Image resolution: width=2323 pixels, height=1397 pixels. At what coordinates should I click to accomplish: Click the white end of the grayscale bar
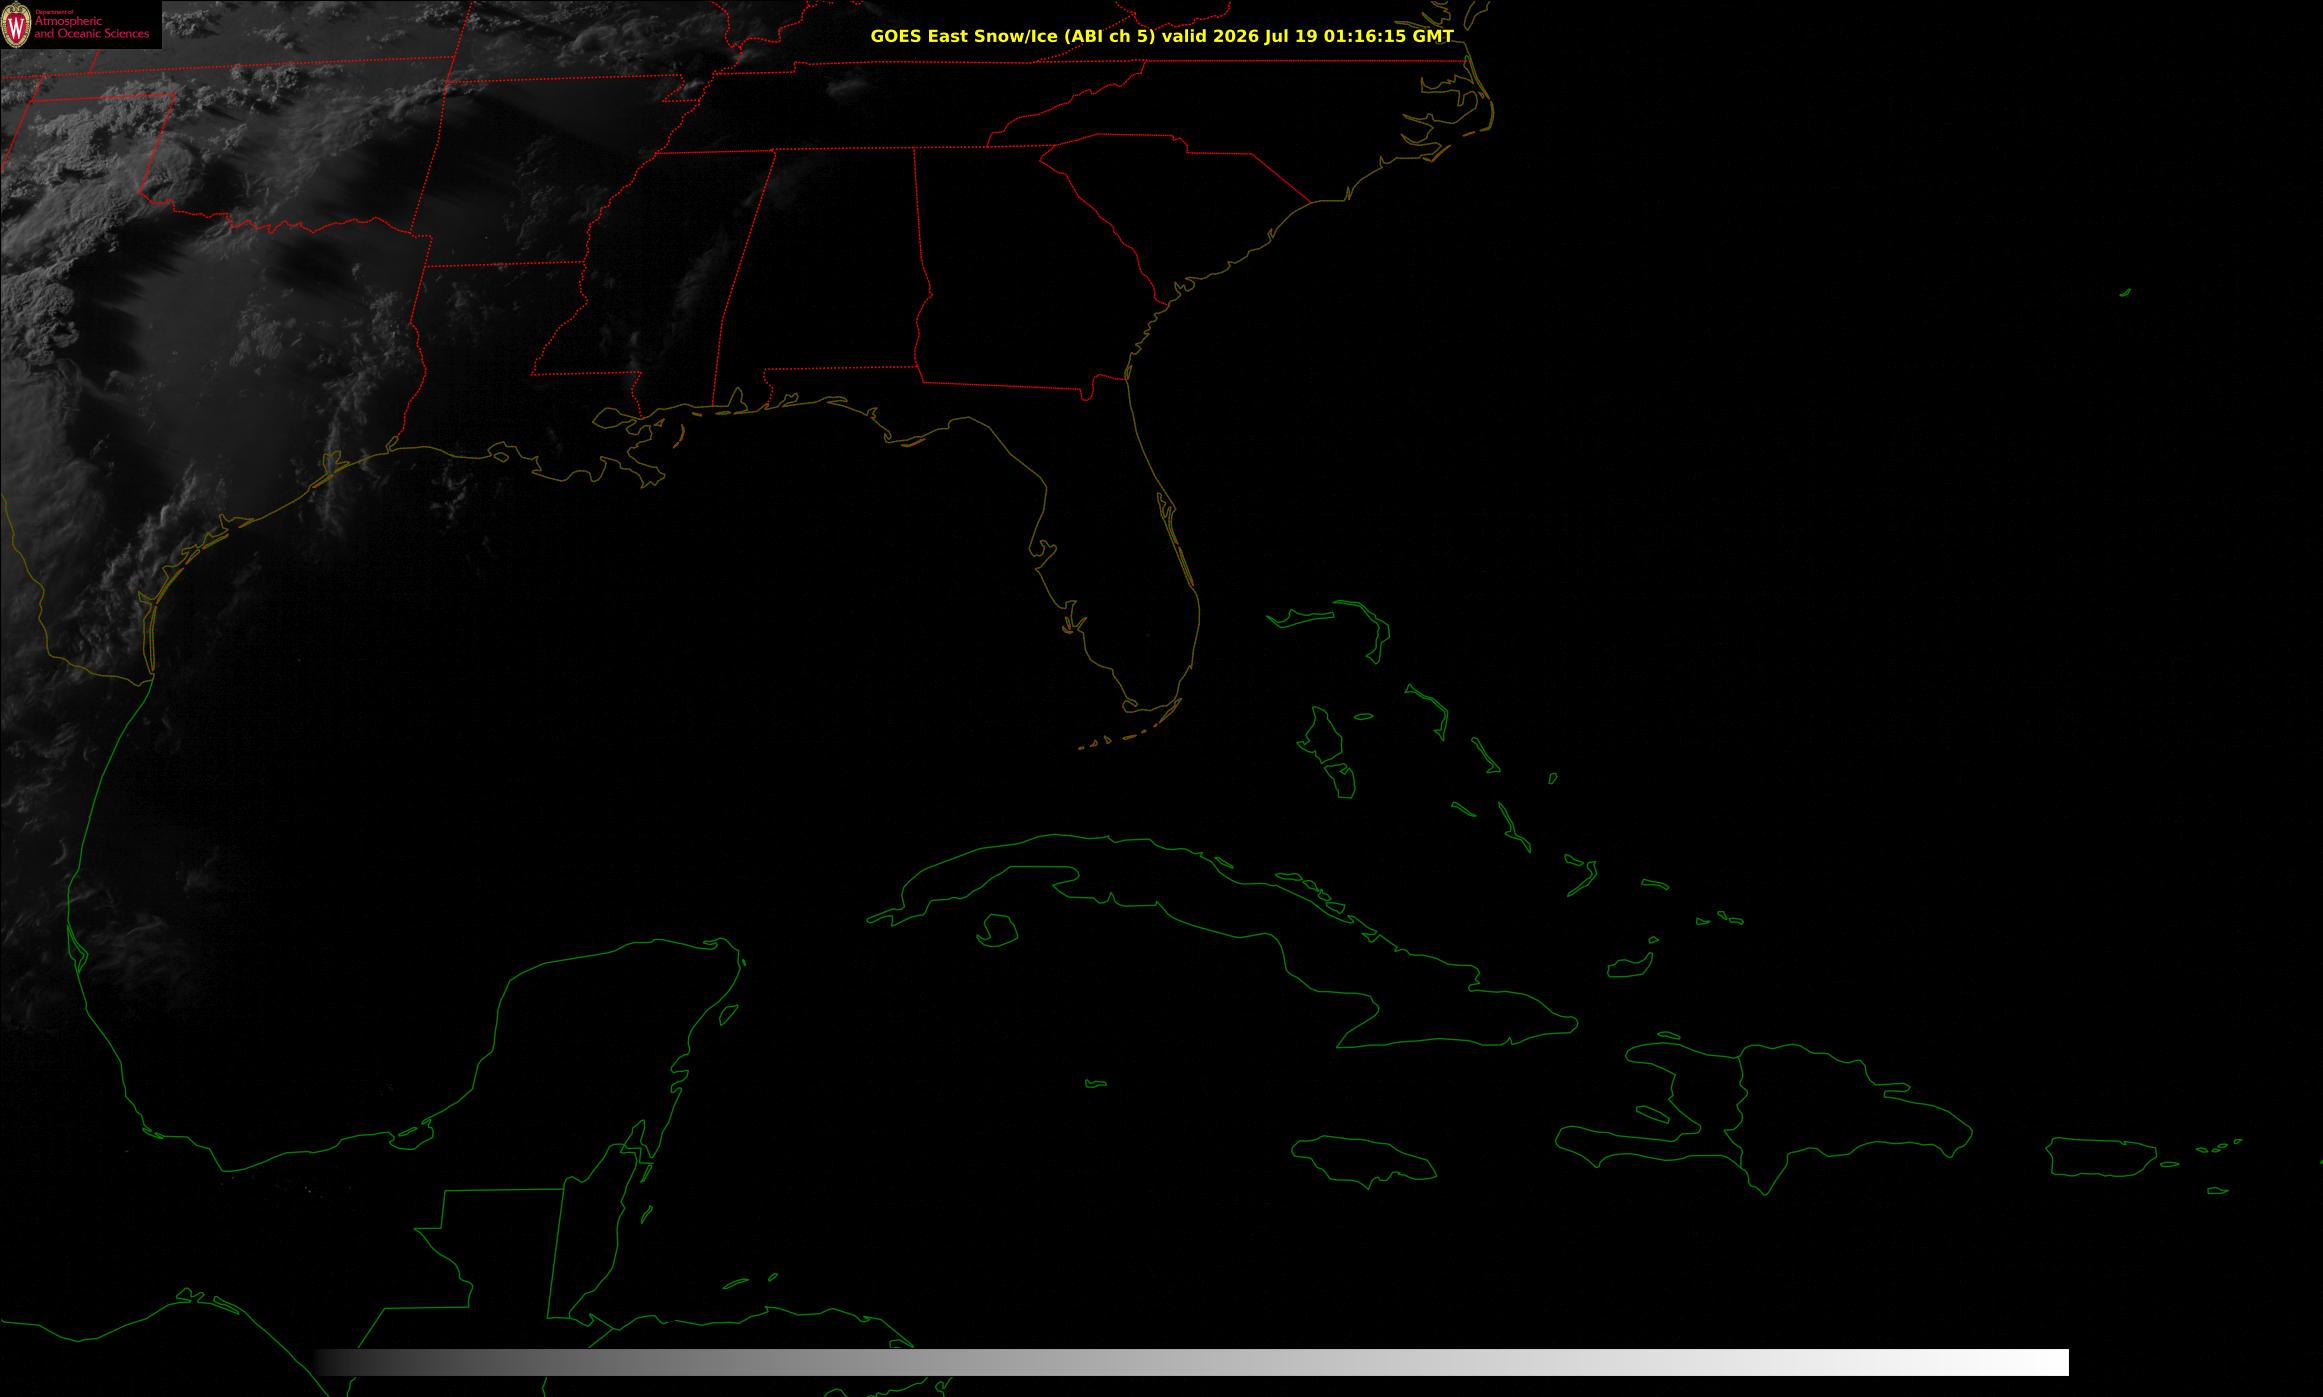(x=2040, y=1362)
